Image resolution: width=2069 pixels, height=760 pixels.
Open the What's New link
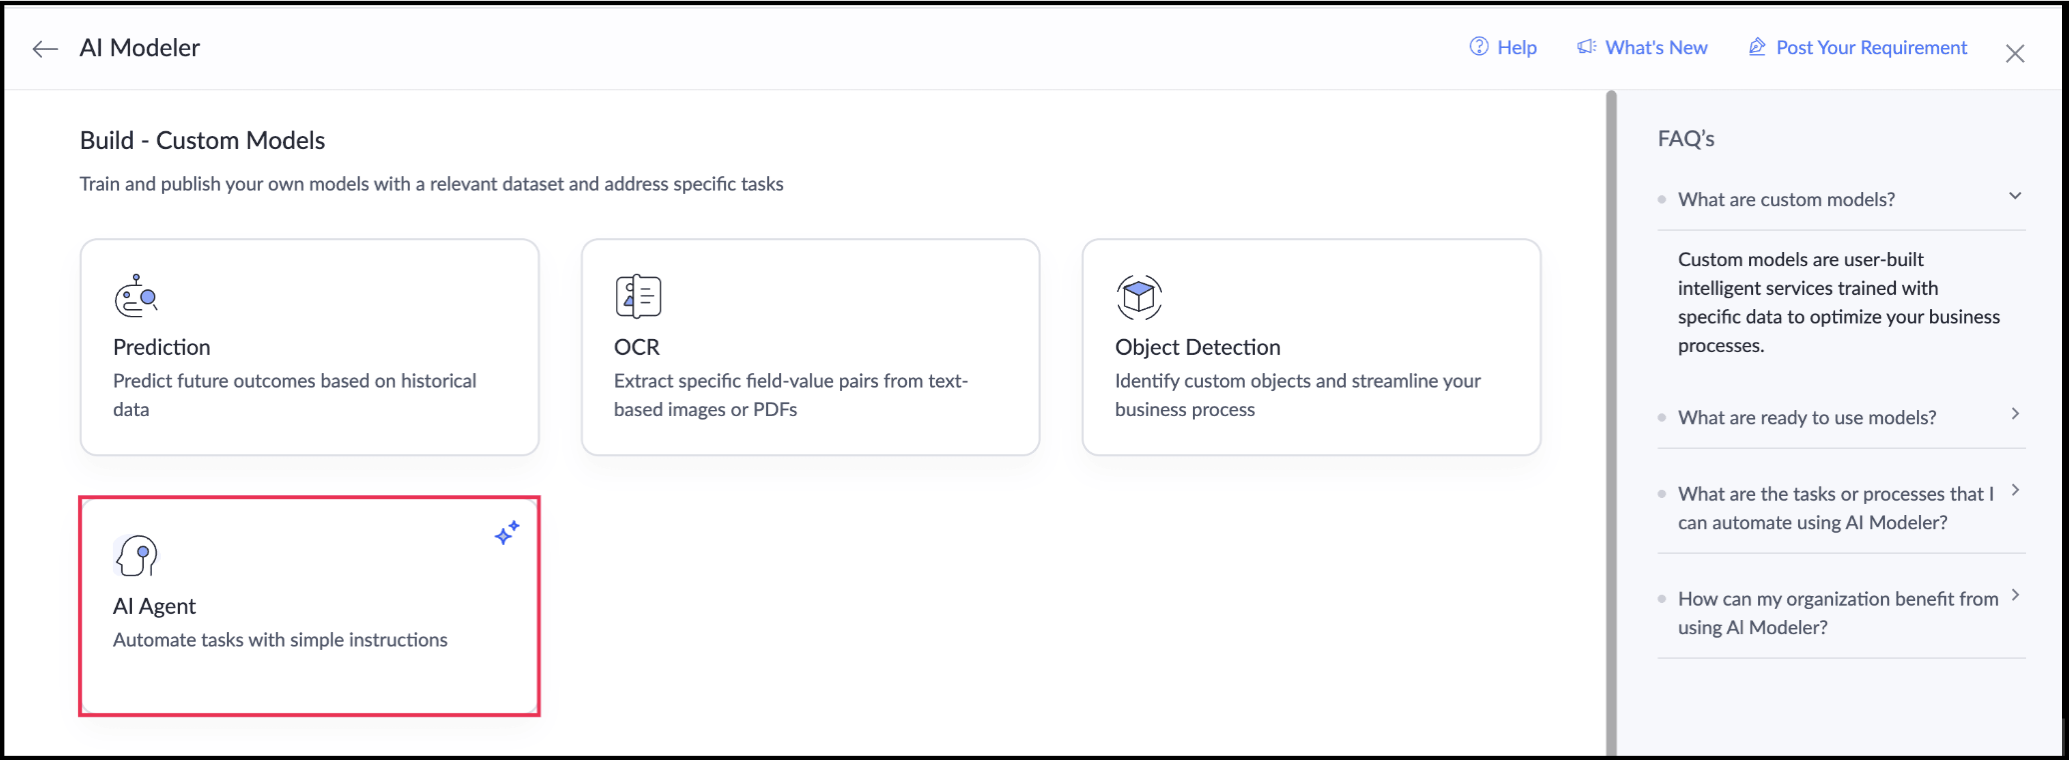[1656, 47]
